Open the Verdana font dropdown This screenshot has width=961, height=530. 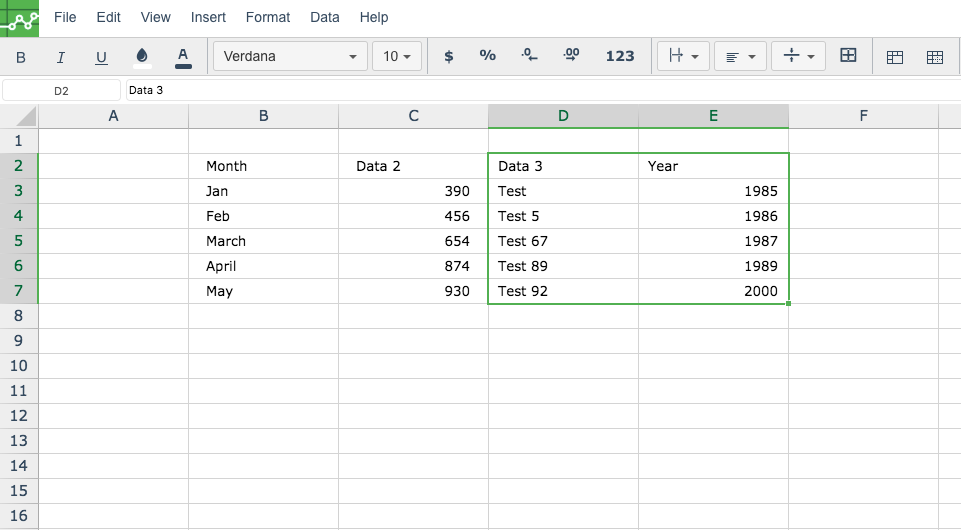coord(291,56)
